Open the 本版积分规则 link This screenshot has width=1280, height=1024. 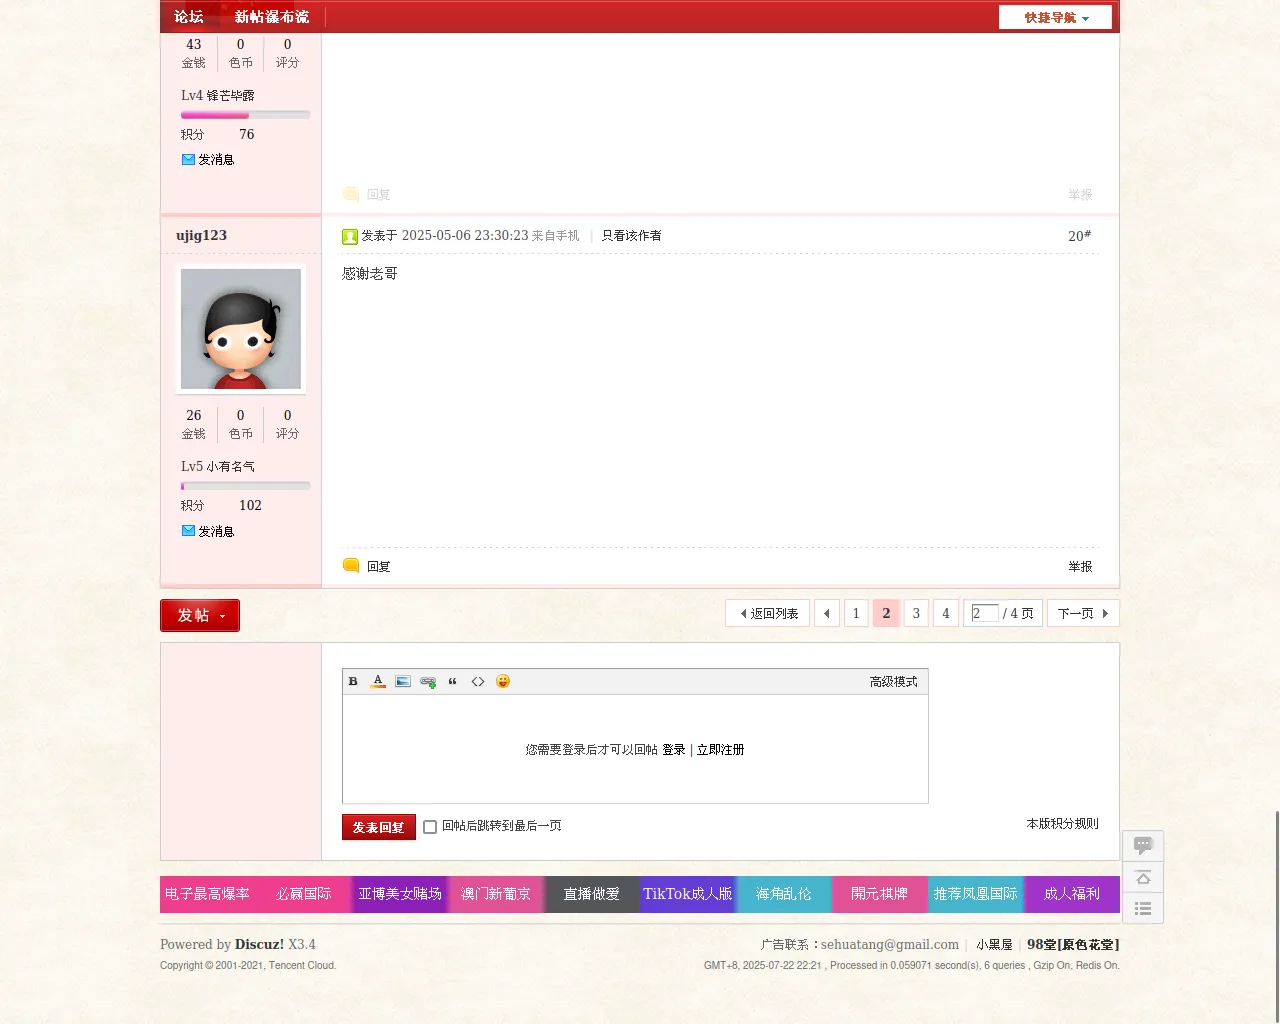1062,824
